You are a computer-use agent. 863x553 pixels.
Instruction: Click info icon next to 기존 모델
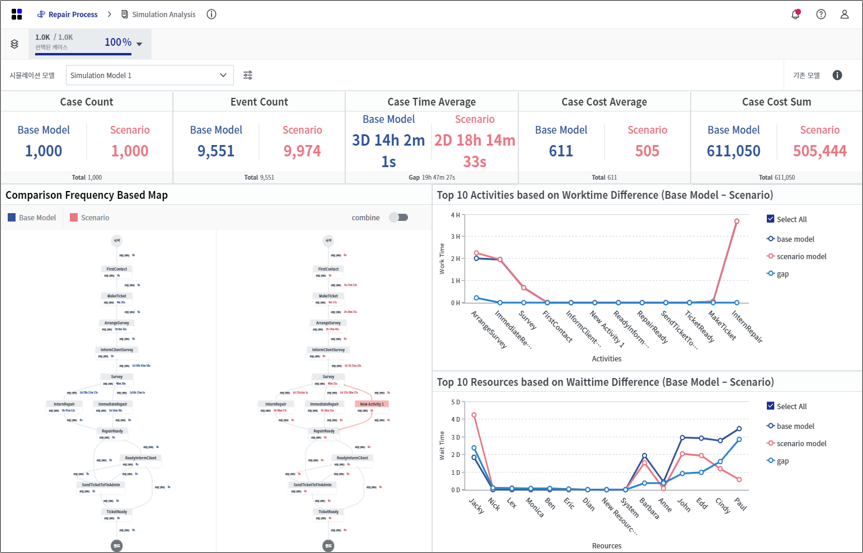[x=837, y=76]
